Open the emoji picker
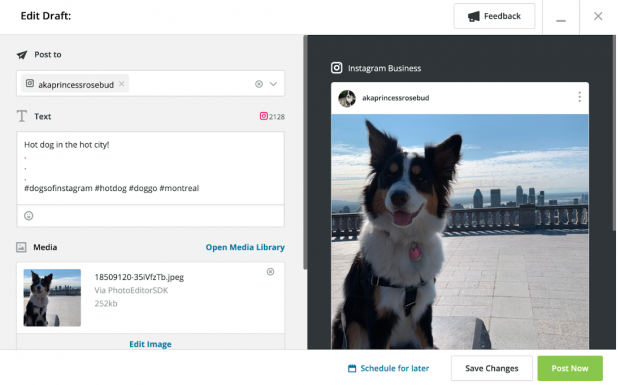Image resolution: width=620 pixels, height=385 pixels. coord(28,216)
